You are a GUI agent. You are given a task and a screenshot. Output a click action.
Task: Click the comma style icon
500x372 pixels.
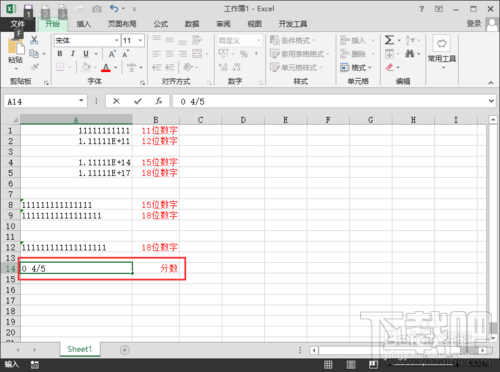point(256,54)
